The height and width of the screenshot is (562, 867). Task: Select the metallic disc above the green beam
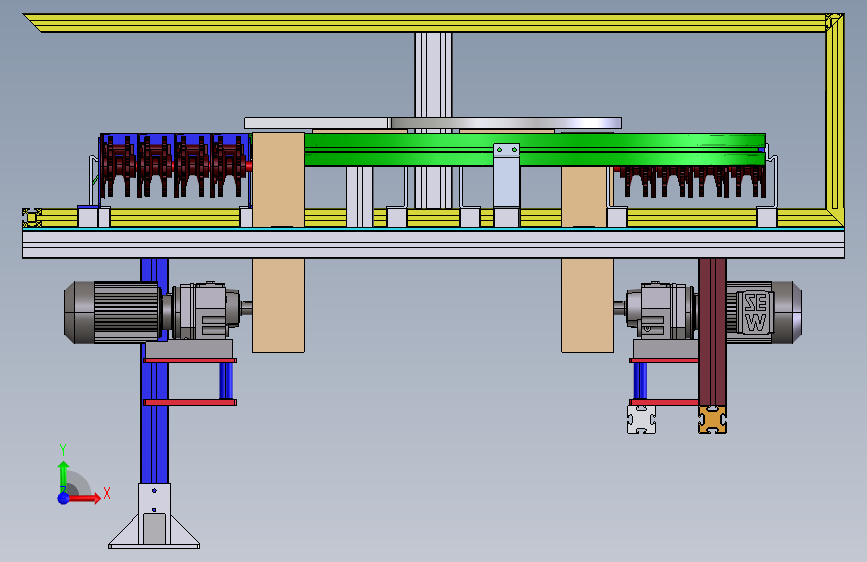506,123
